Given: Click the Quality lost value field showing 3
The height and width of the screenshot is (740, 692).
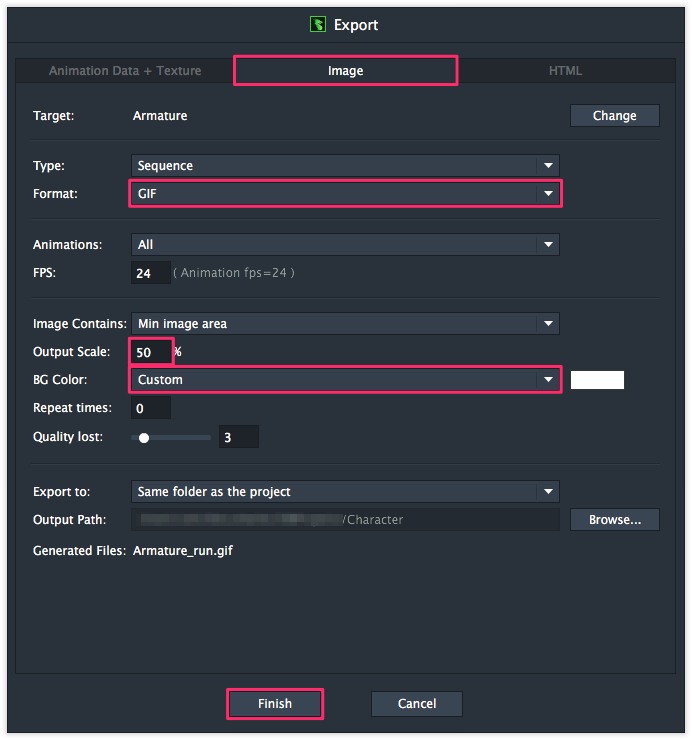Looking at the screenshot, I should (x=239, y=437).
